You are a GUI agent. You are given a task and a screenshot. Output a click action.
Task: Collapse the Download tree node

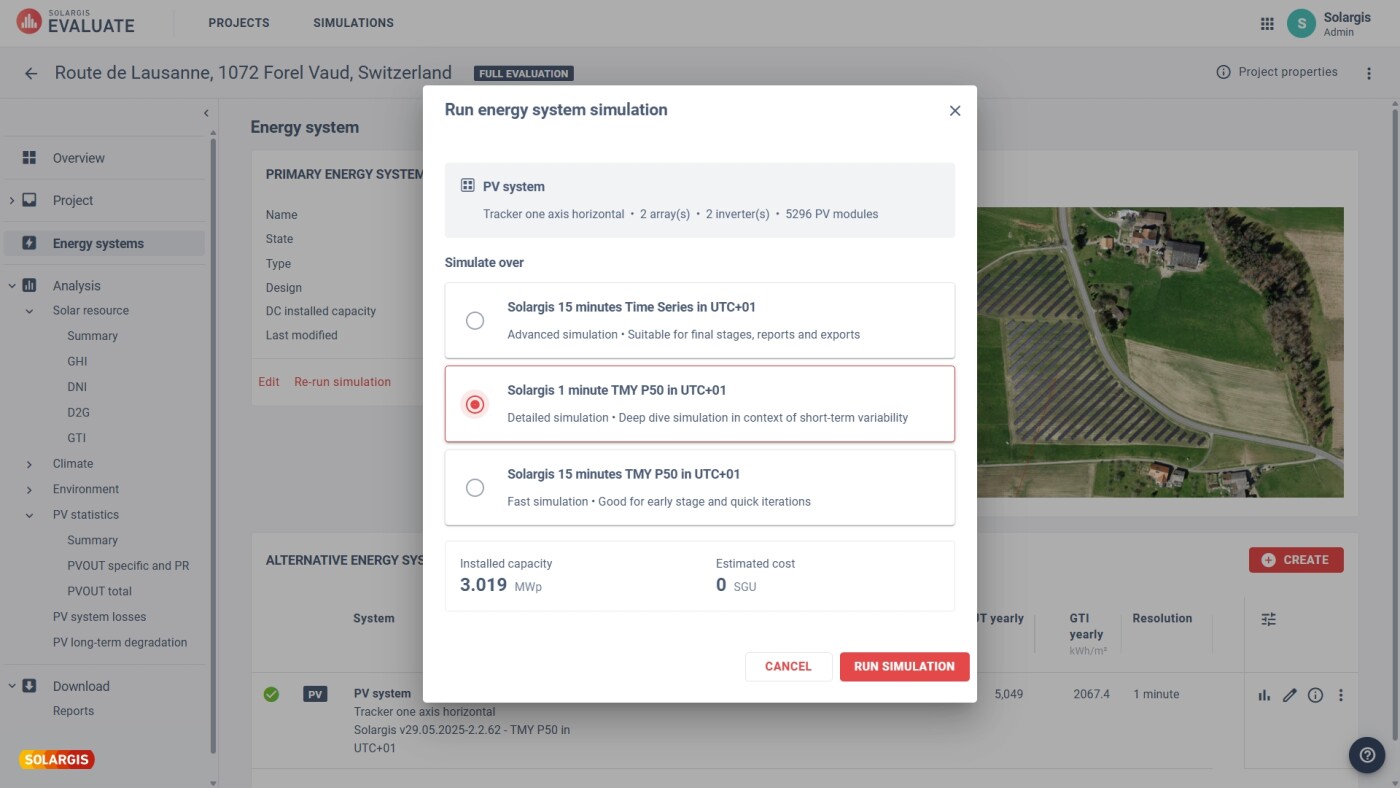(12, 686)
